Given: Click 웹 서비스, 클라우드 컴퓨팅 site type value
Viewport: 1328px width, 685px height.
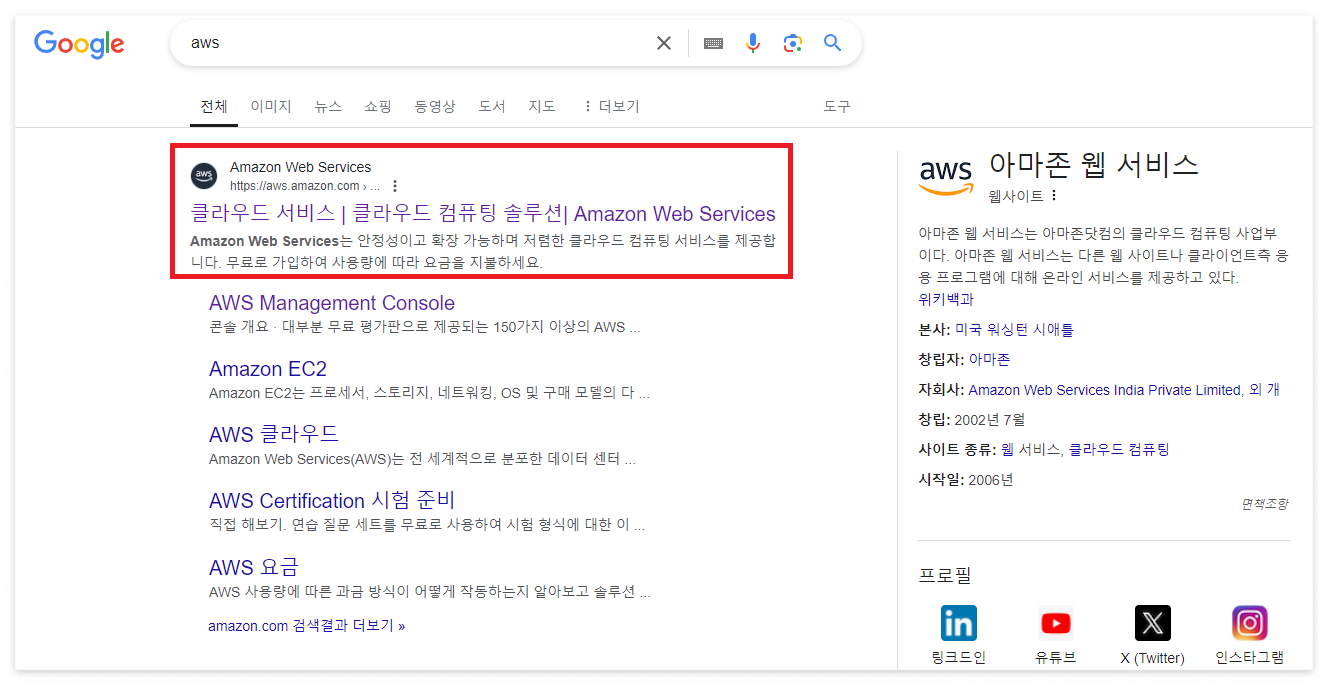Looking at the screenshot, I should [x=1085, y=450].
